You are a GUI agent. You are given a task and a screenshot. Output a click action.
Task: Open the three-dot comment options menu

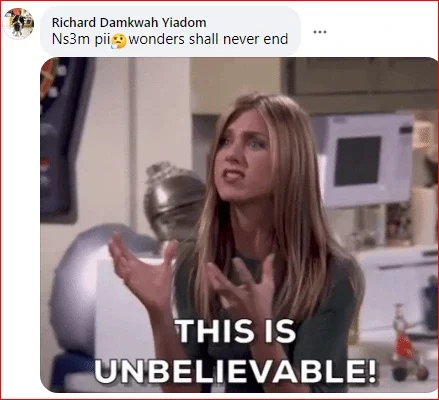point(320,32)
